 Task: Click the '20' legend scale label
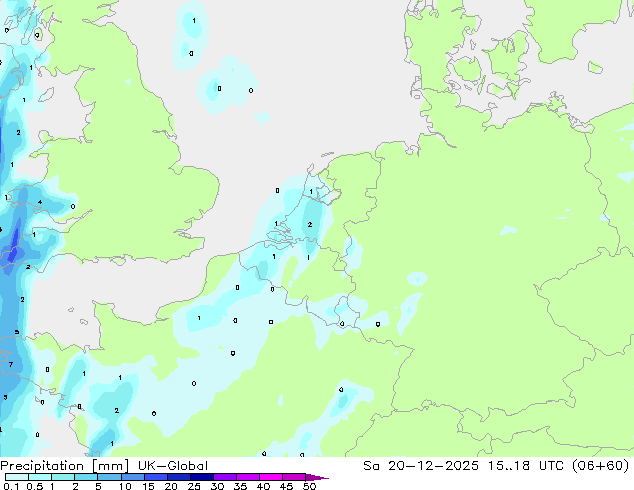tap(171, 486)
